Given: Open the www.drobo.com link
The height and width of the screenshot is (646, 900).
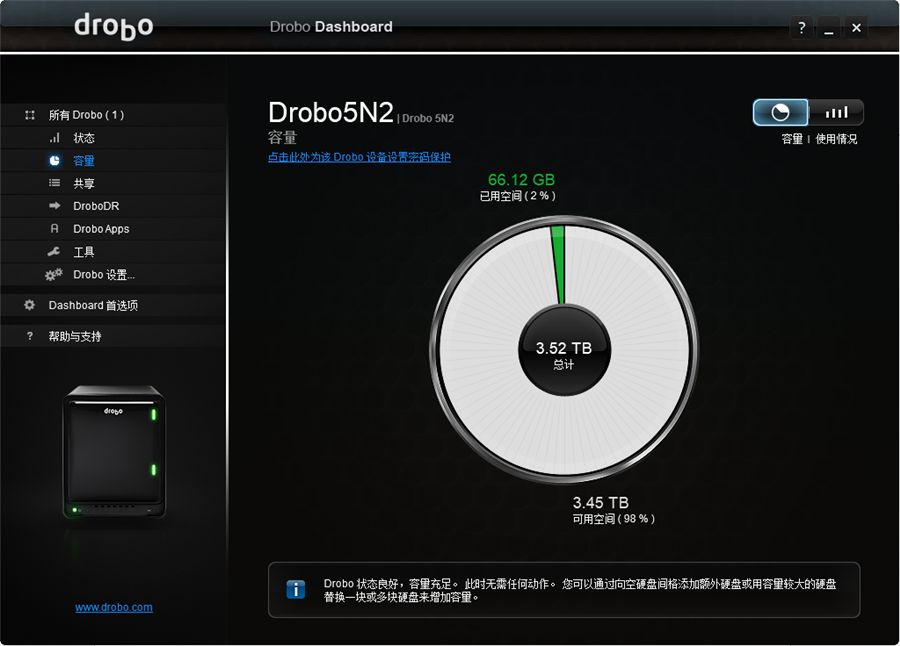Looking at the screenshot, I should [x=114, y=607].
